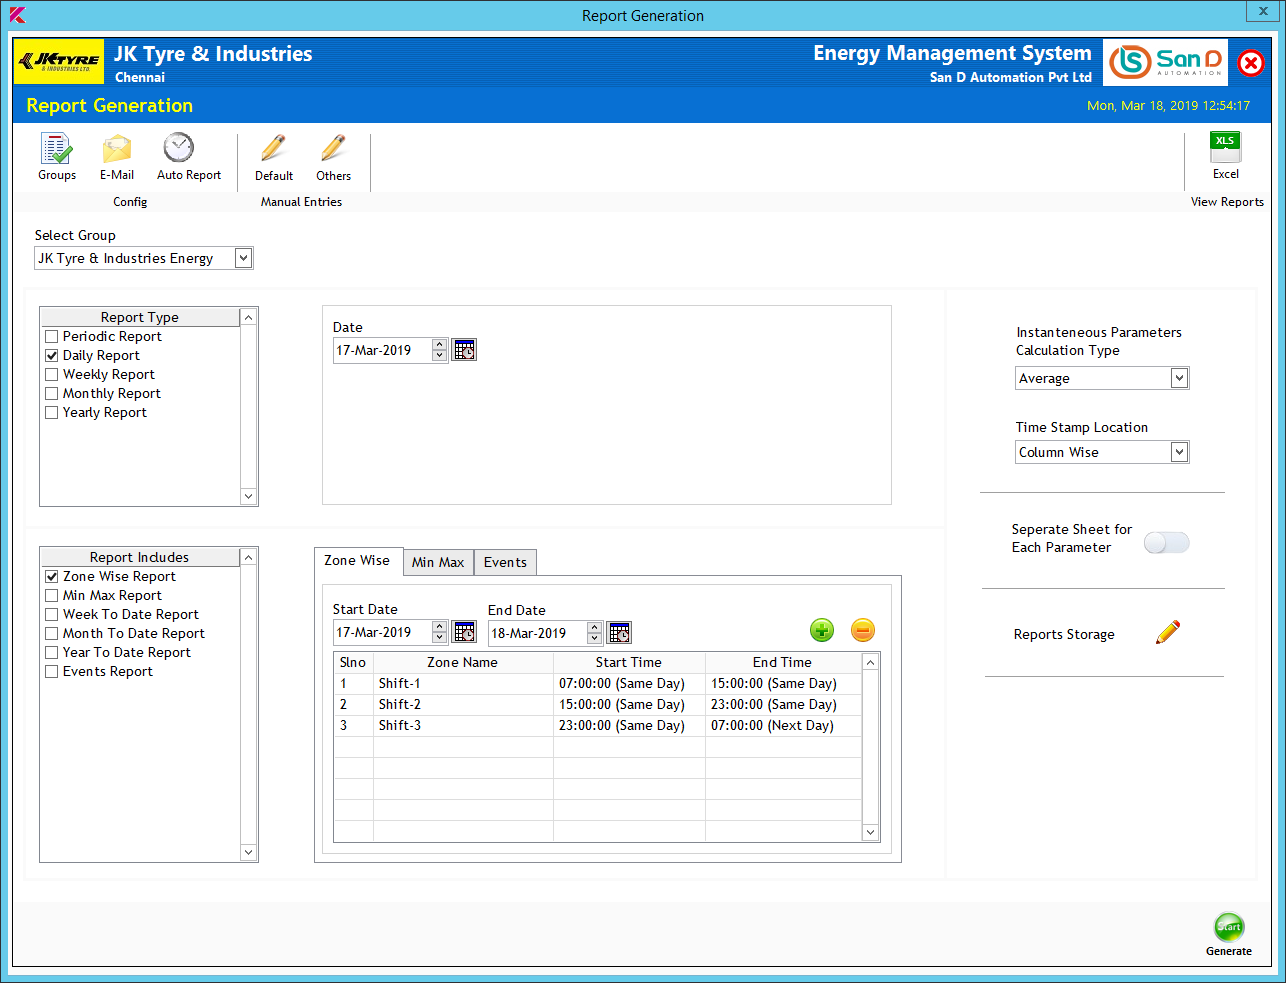Click the green Generate start button
1286x983 pixels.
[1229, 927]
